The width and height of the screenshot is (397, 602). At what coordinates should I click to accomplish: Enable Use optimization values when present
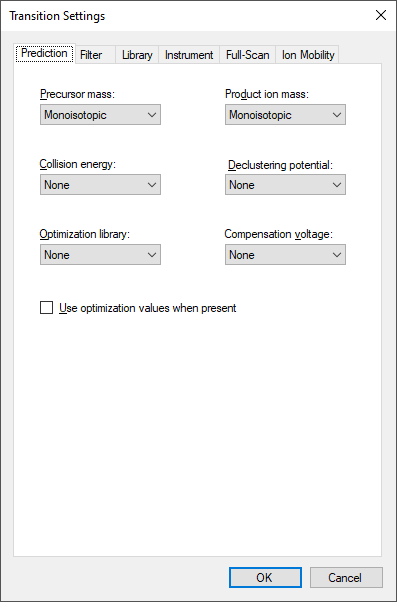pyautogui.click(x=46, y=308)
